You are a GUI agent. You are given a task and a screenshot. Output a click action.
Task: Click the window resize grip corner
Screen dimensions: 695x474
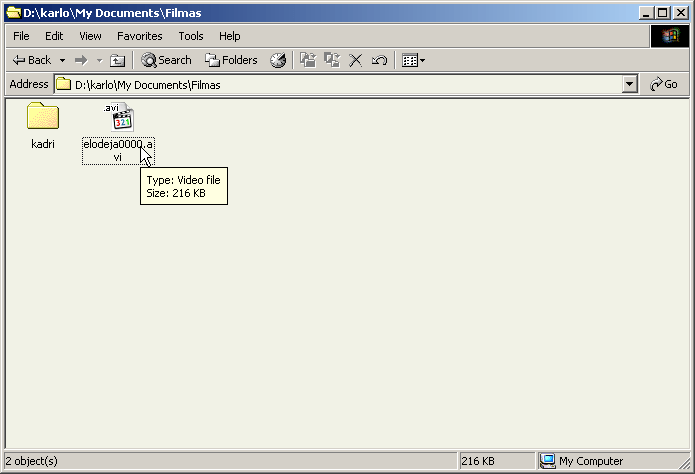pyautogui.click(x=684, y=463)
